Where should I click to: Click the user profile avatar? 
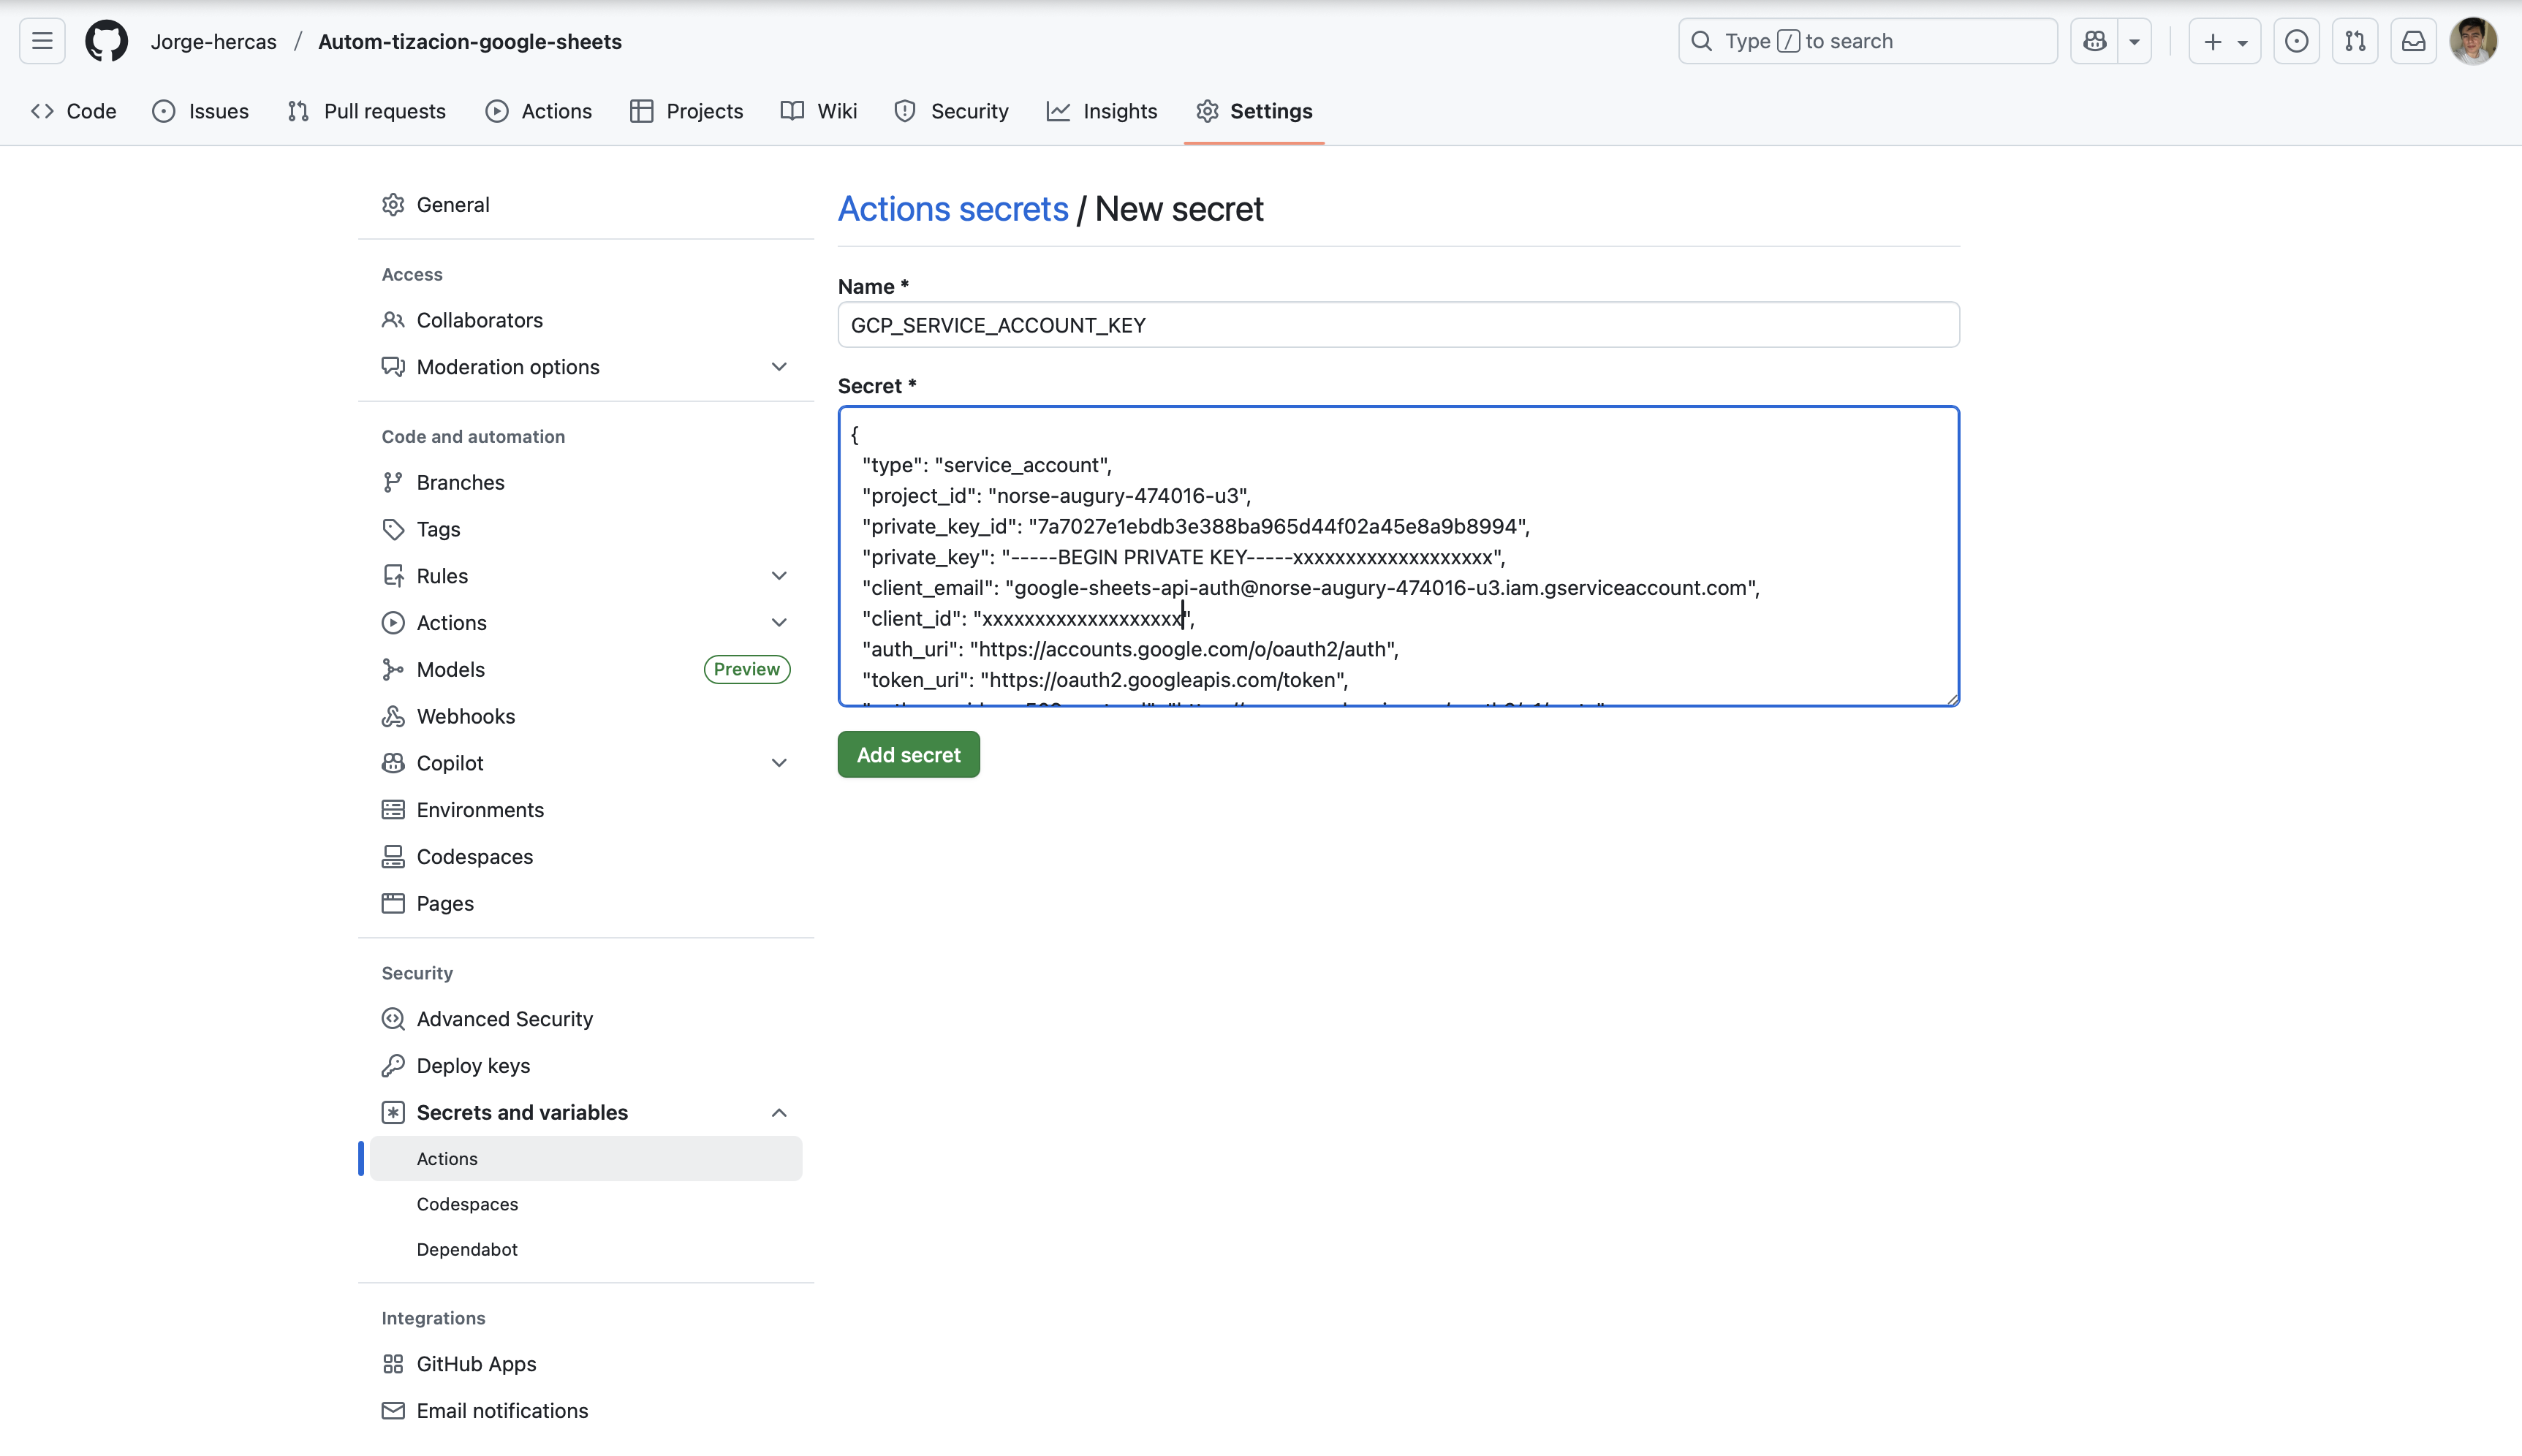(x=2472, y=41)
